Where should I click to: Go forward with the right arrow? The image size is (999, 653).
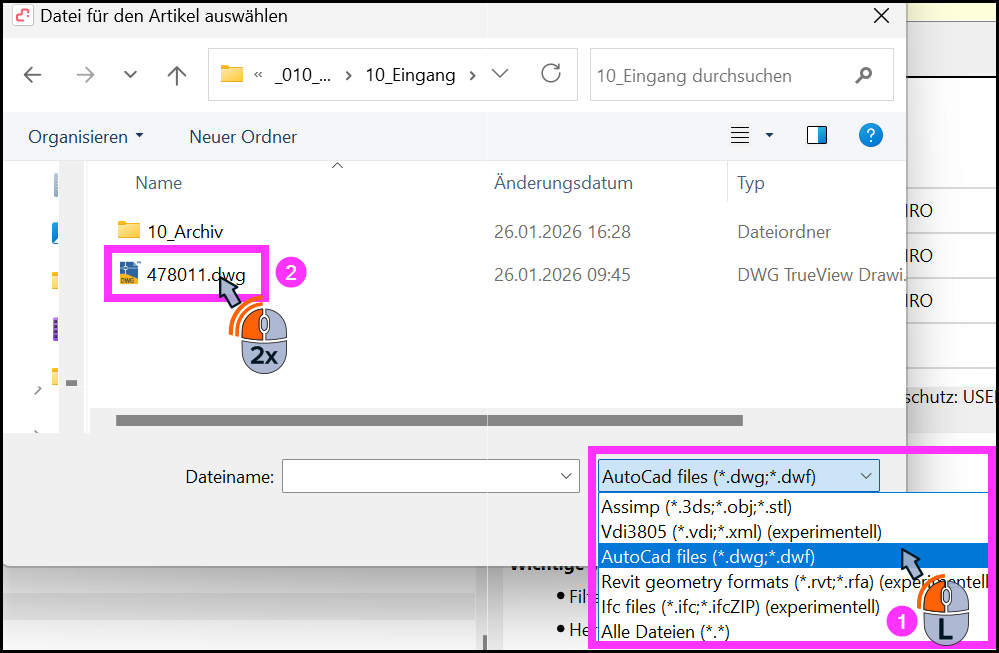(x=85, y=75)
